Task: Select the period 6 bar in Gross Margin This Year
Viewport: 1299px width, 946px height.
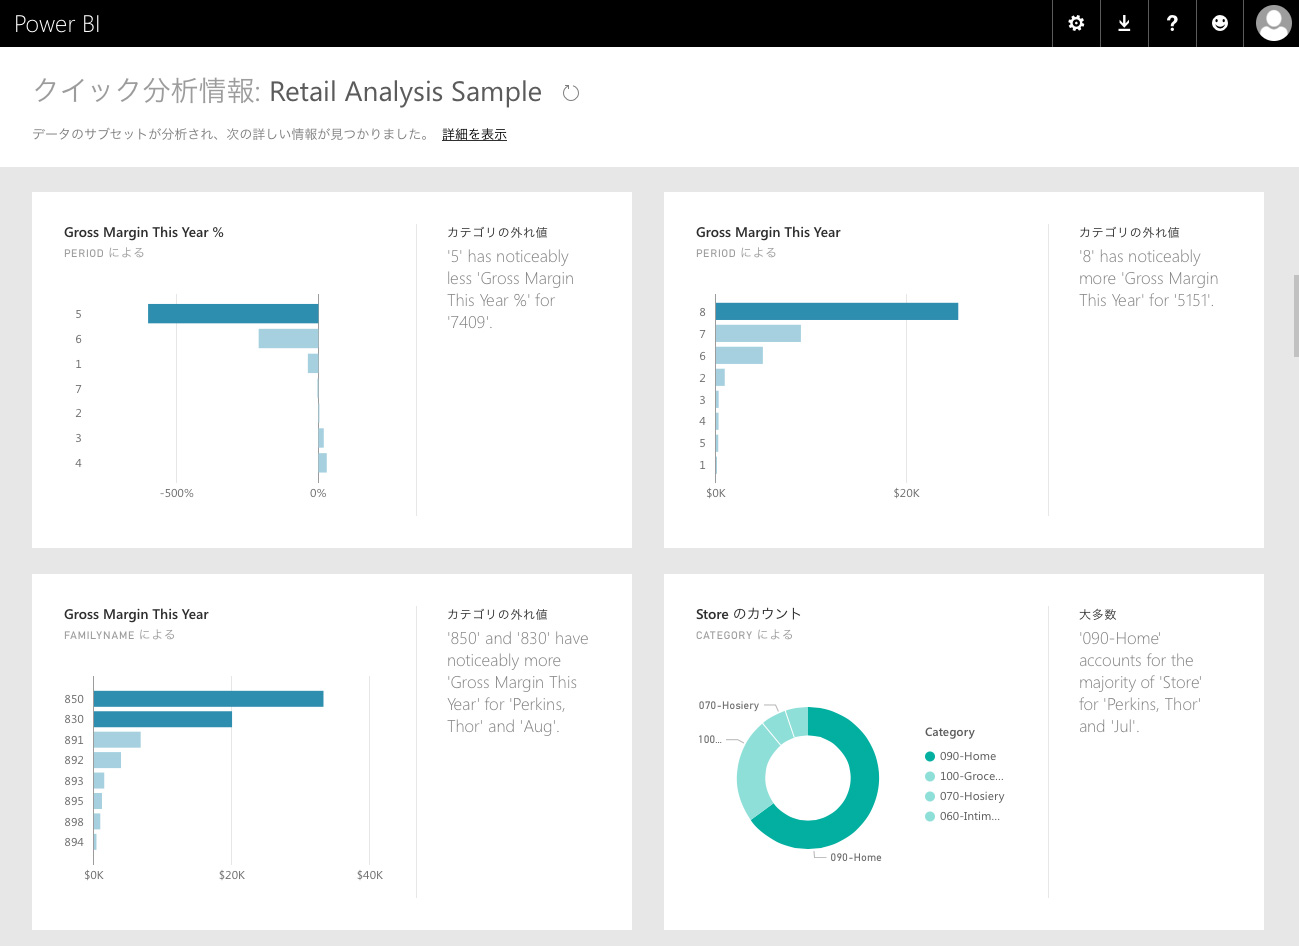Action: pos(739,355)
